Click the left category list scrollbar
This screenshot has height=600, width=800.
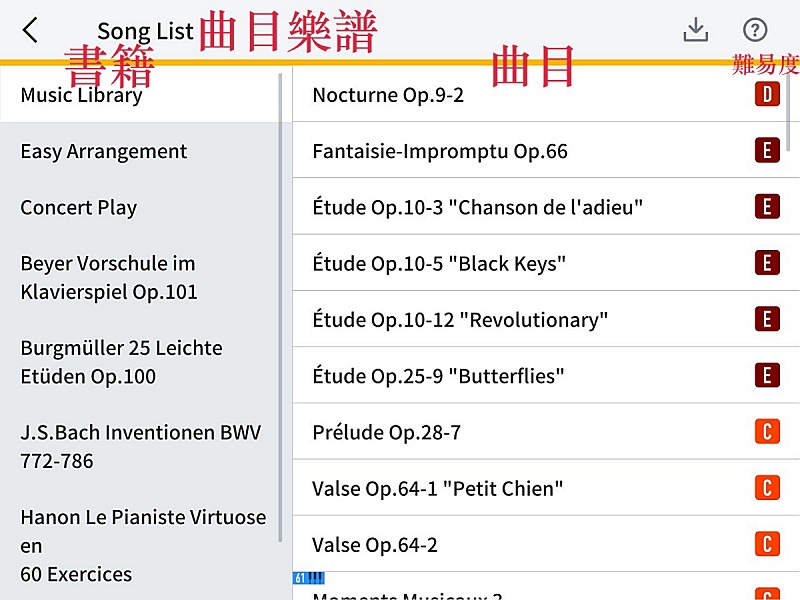281,300
